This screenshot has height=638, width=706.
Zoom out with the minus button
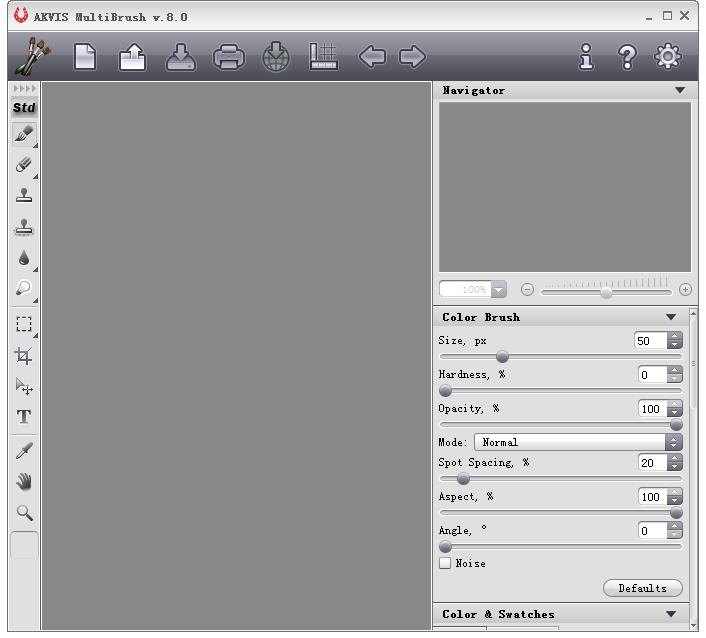(x=527, y=290)
